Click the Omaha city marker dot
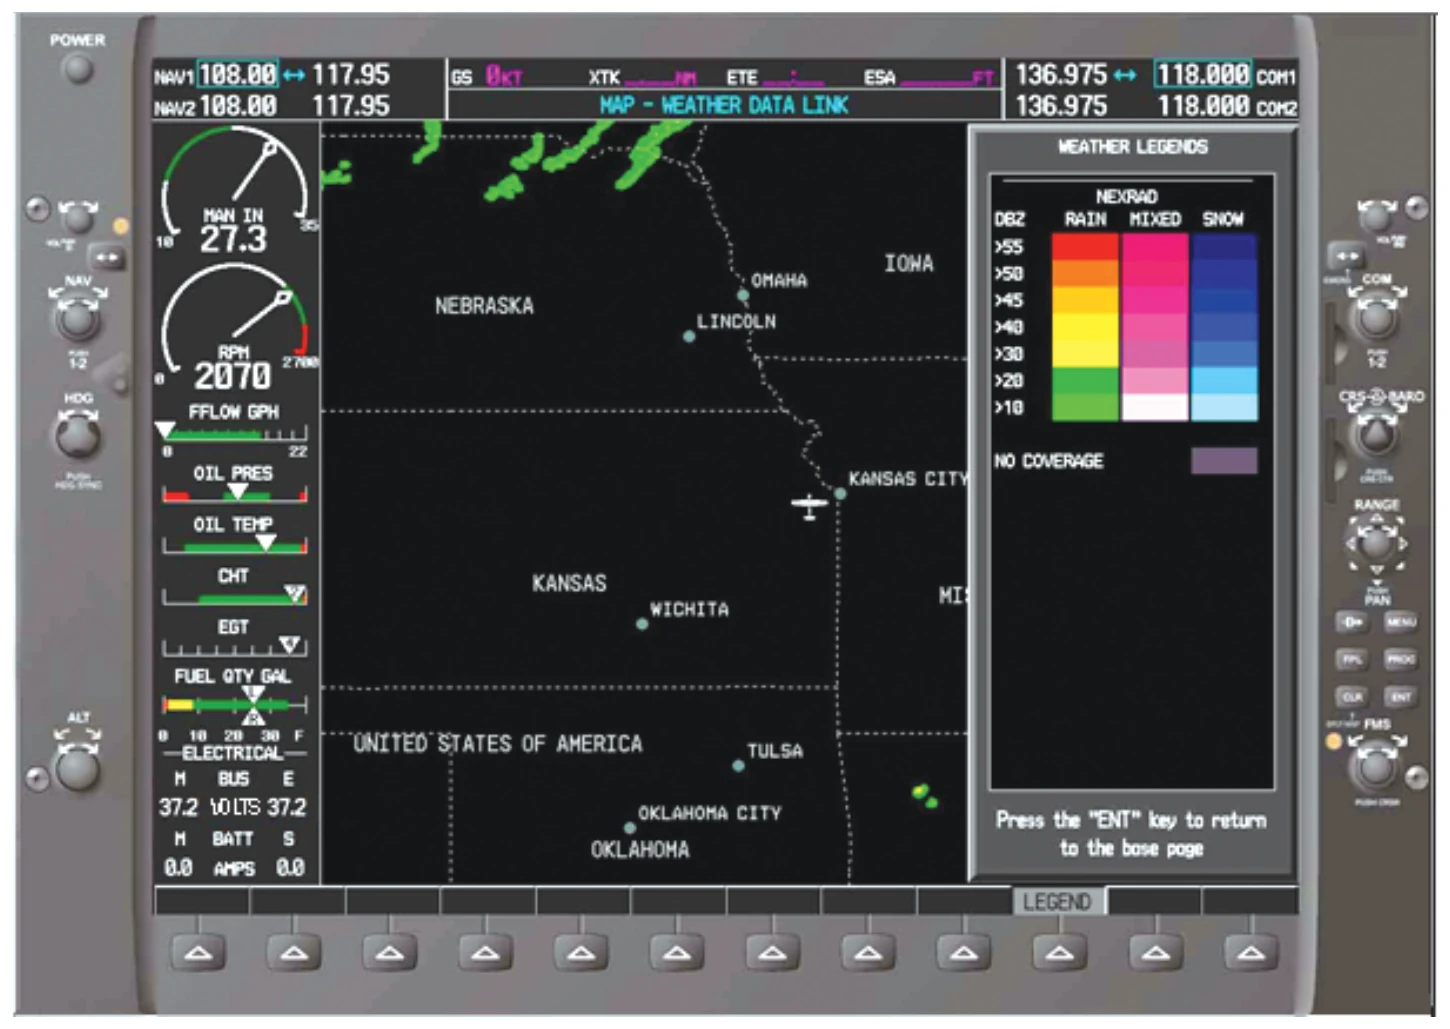The image size is (1450, 1029). tap(743, 295)
